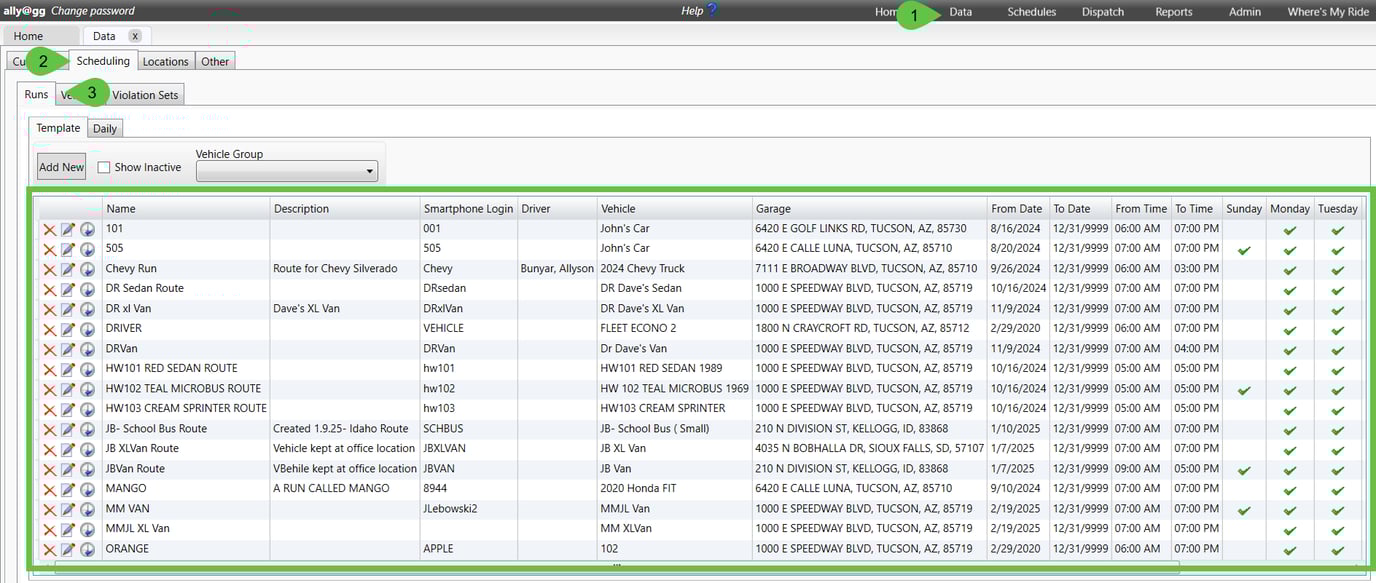Viewport: 1376px width, 583px height.
Task: Toggle Monday checkmark for "MM VAN"
Action: pos(1289,508)
